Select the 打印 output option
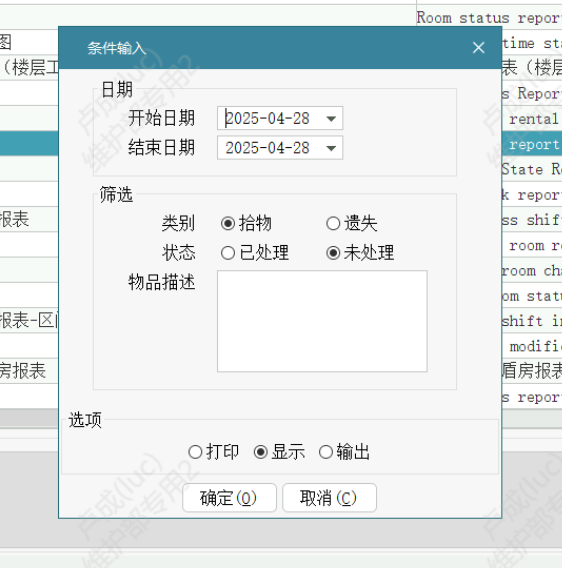The height and width of the screenshot is (568, 562). (195, 452)
